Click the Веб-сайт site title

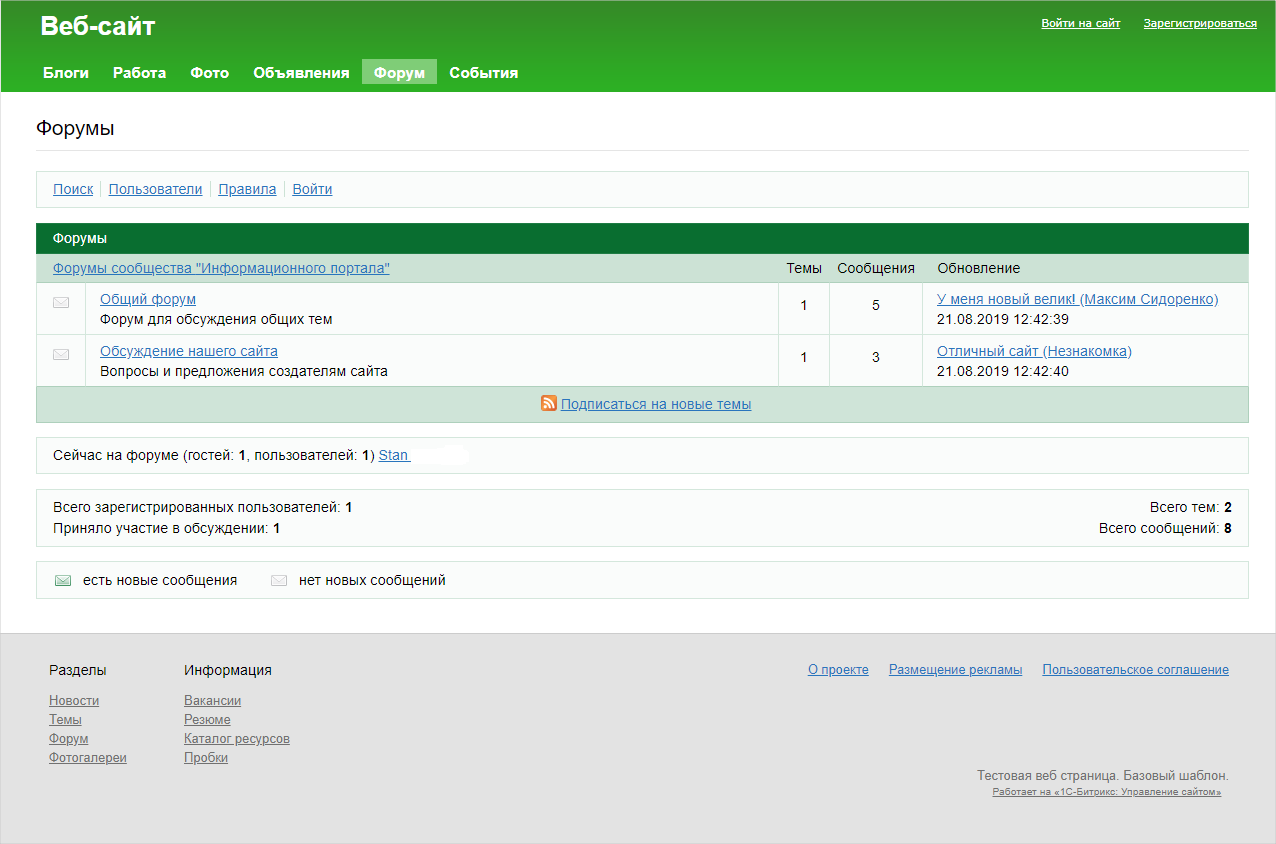[x=98, y=27]
